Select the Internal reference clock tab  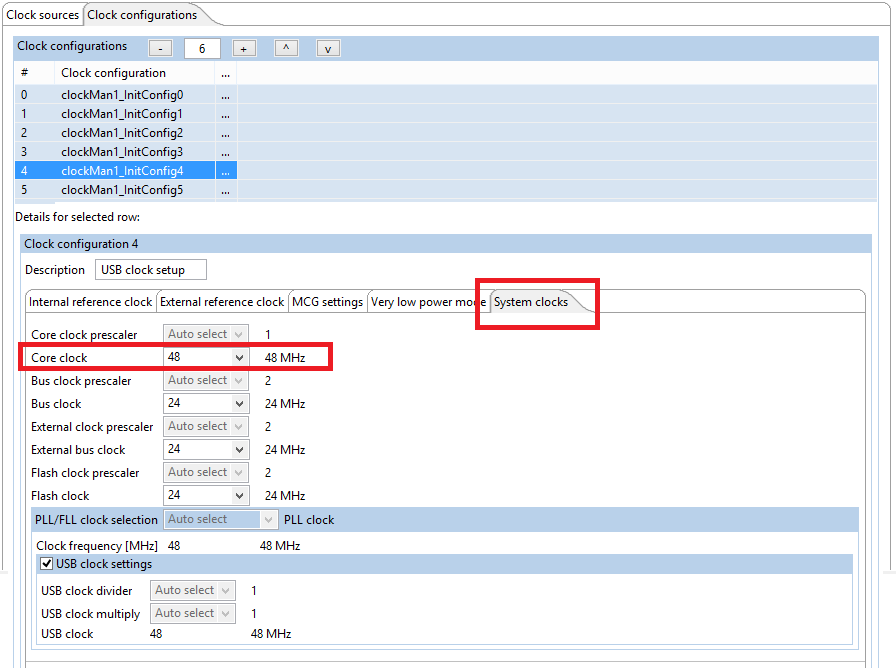91,302
